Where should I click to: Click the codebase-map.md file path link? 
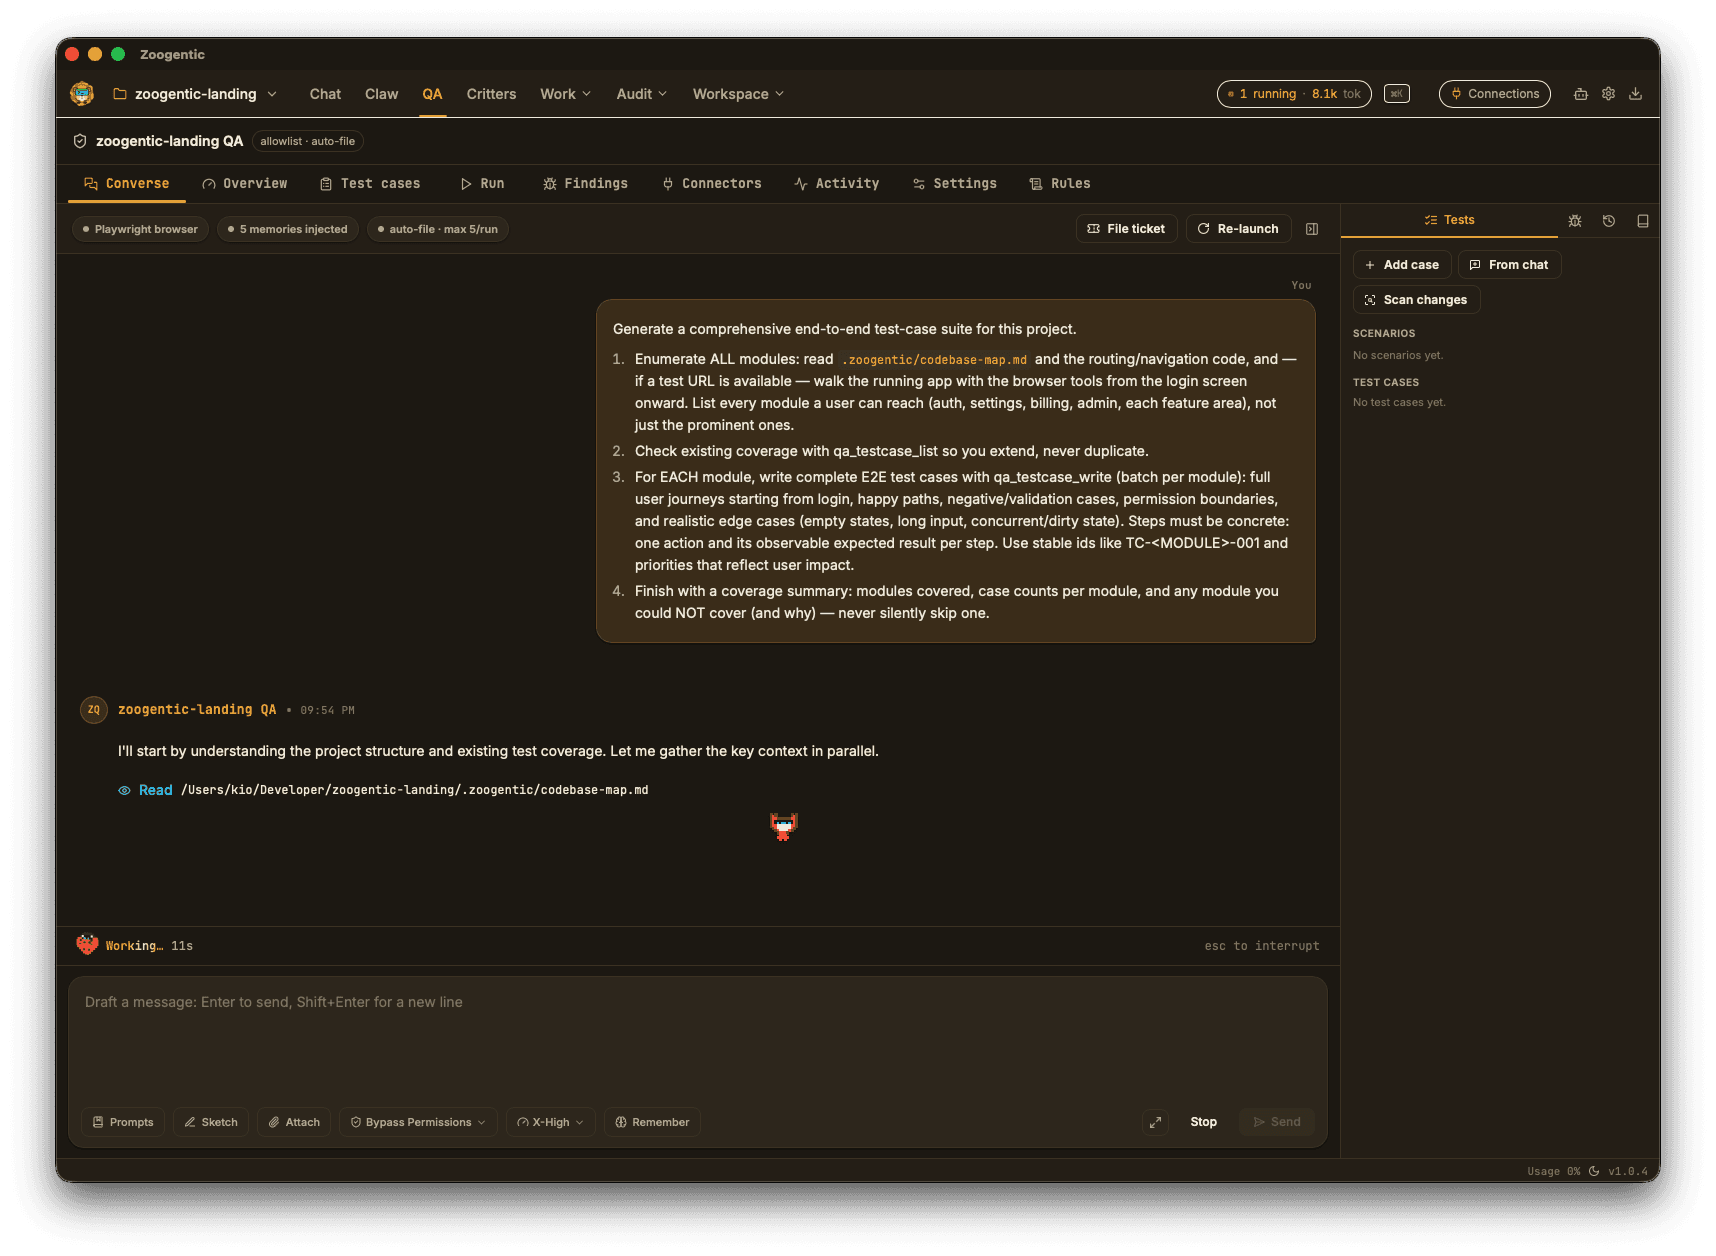(415, 790)
